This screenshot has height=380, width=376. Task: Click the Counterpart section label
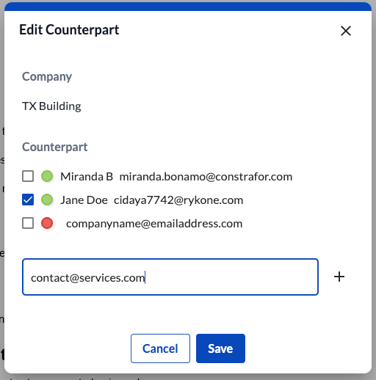tap(55, 147)
